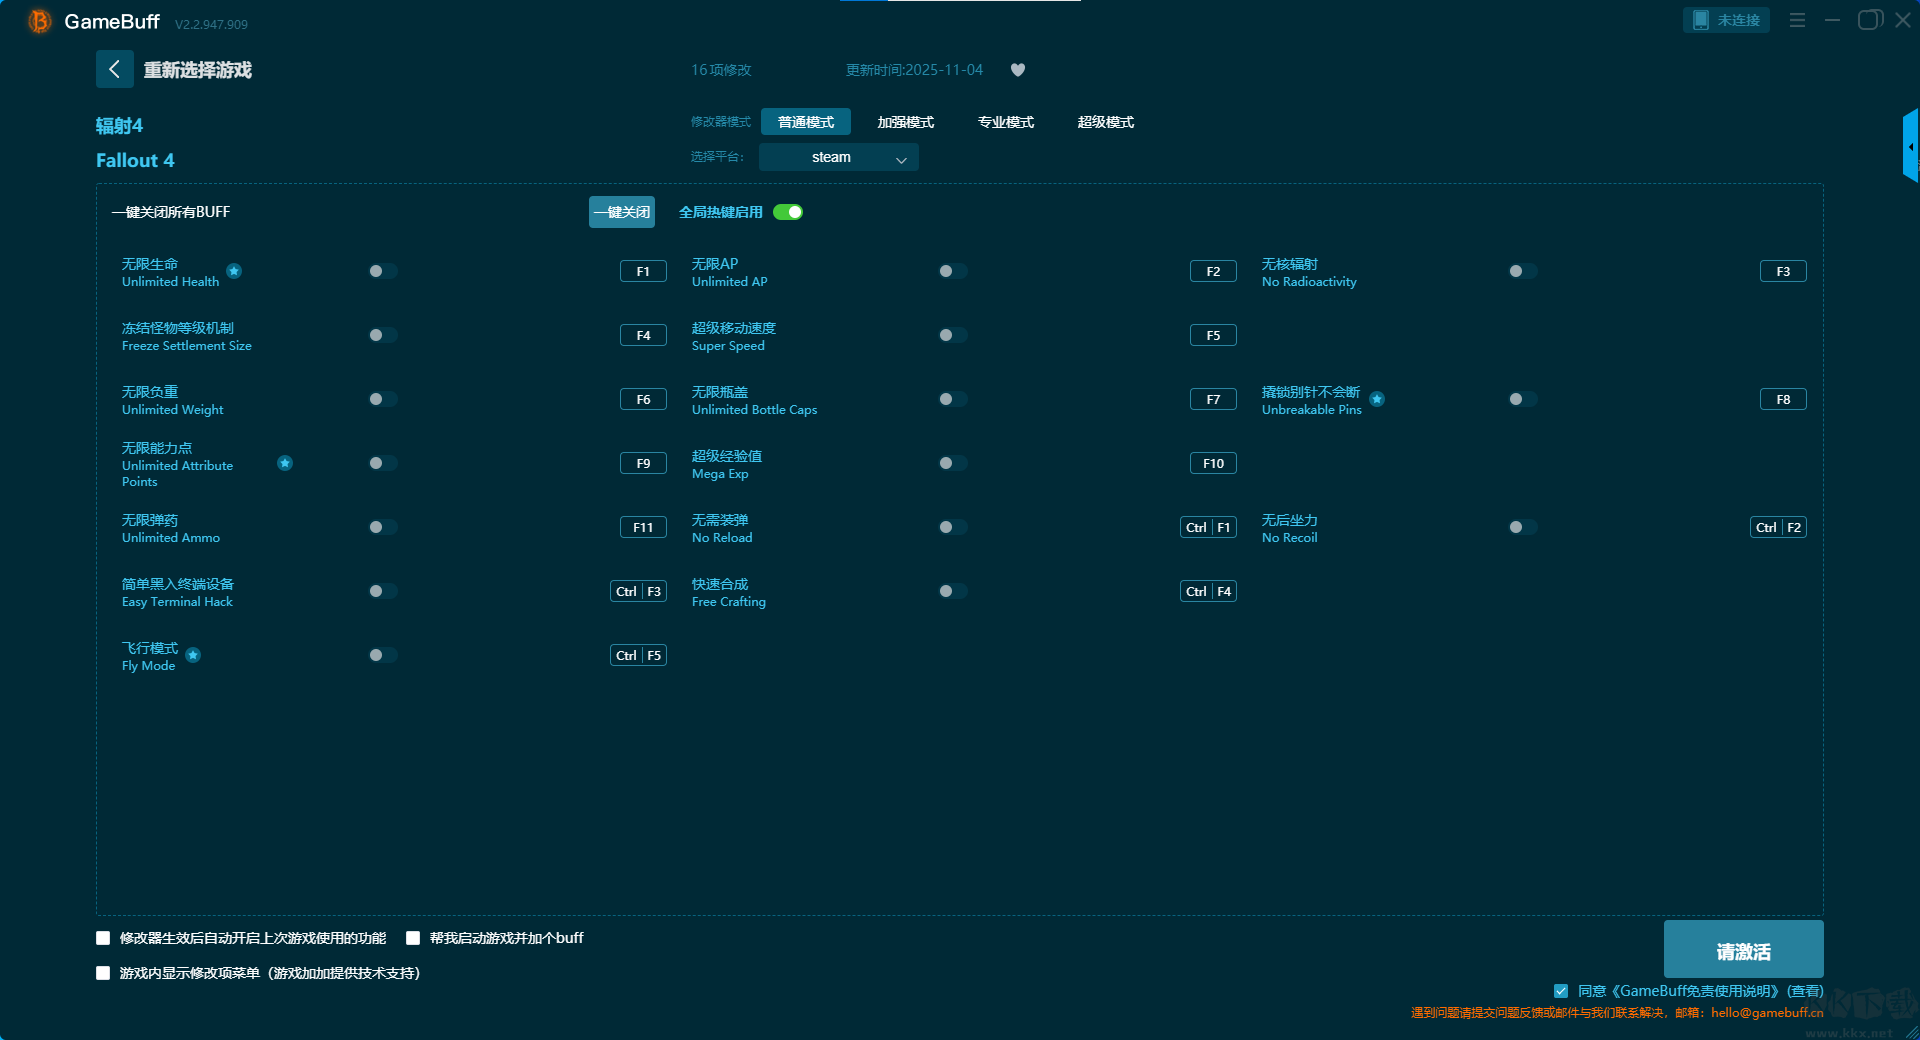Click the Ctrl F4 hotkey for Free Crafting

pyautogui.click(x=1208, y=591)
